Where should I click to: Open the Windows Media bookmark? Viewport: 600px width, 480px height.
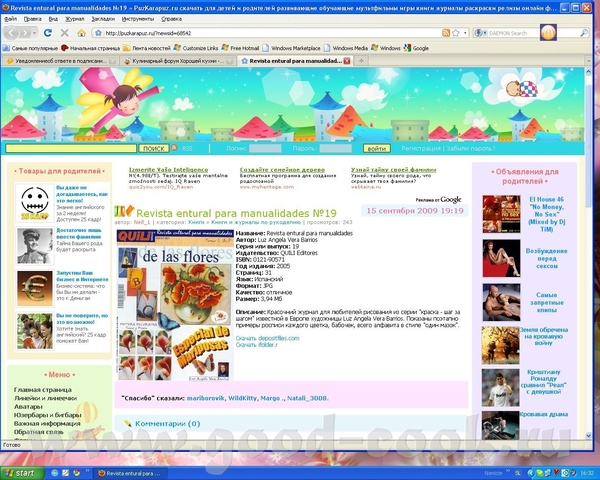point(346,48)
